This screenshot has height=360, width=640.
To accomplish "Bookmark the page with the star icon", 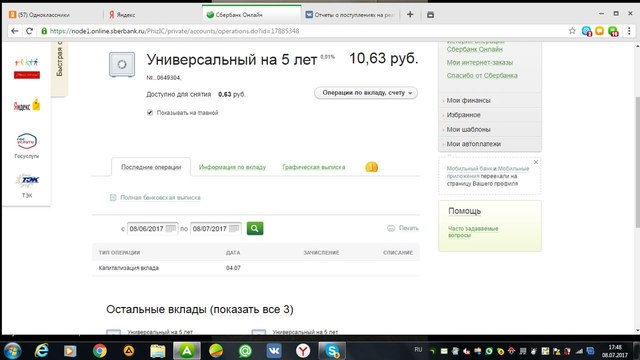I will click(x=572, y=31).
